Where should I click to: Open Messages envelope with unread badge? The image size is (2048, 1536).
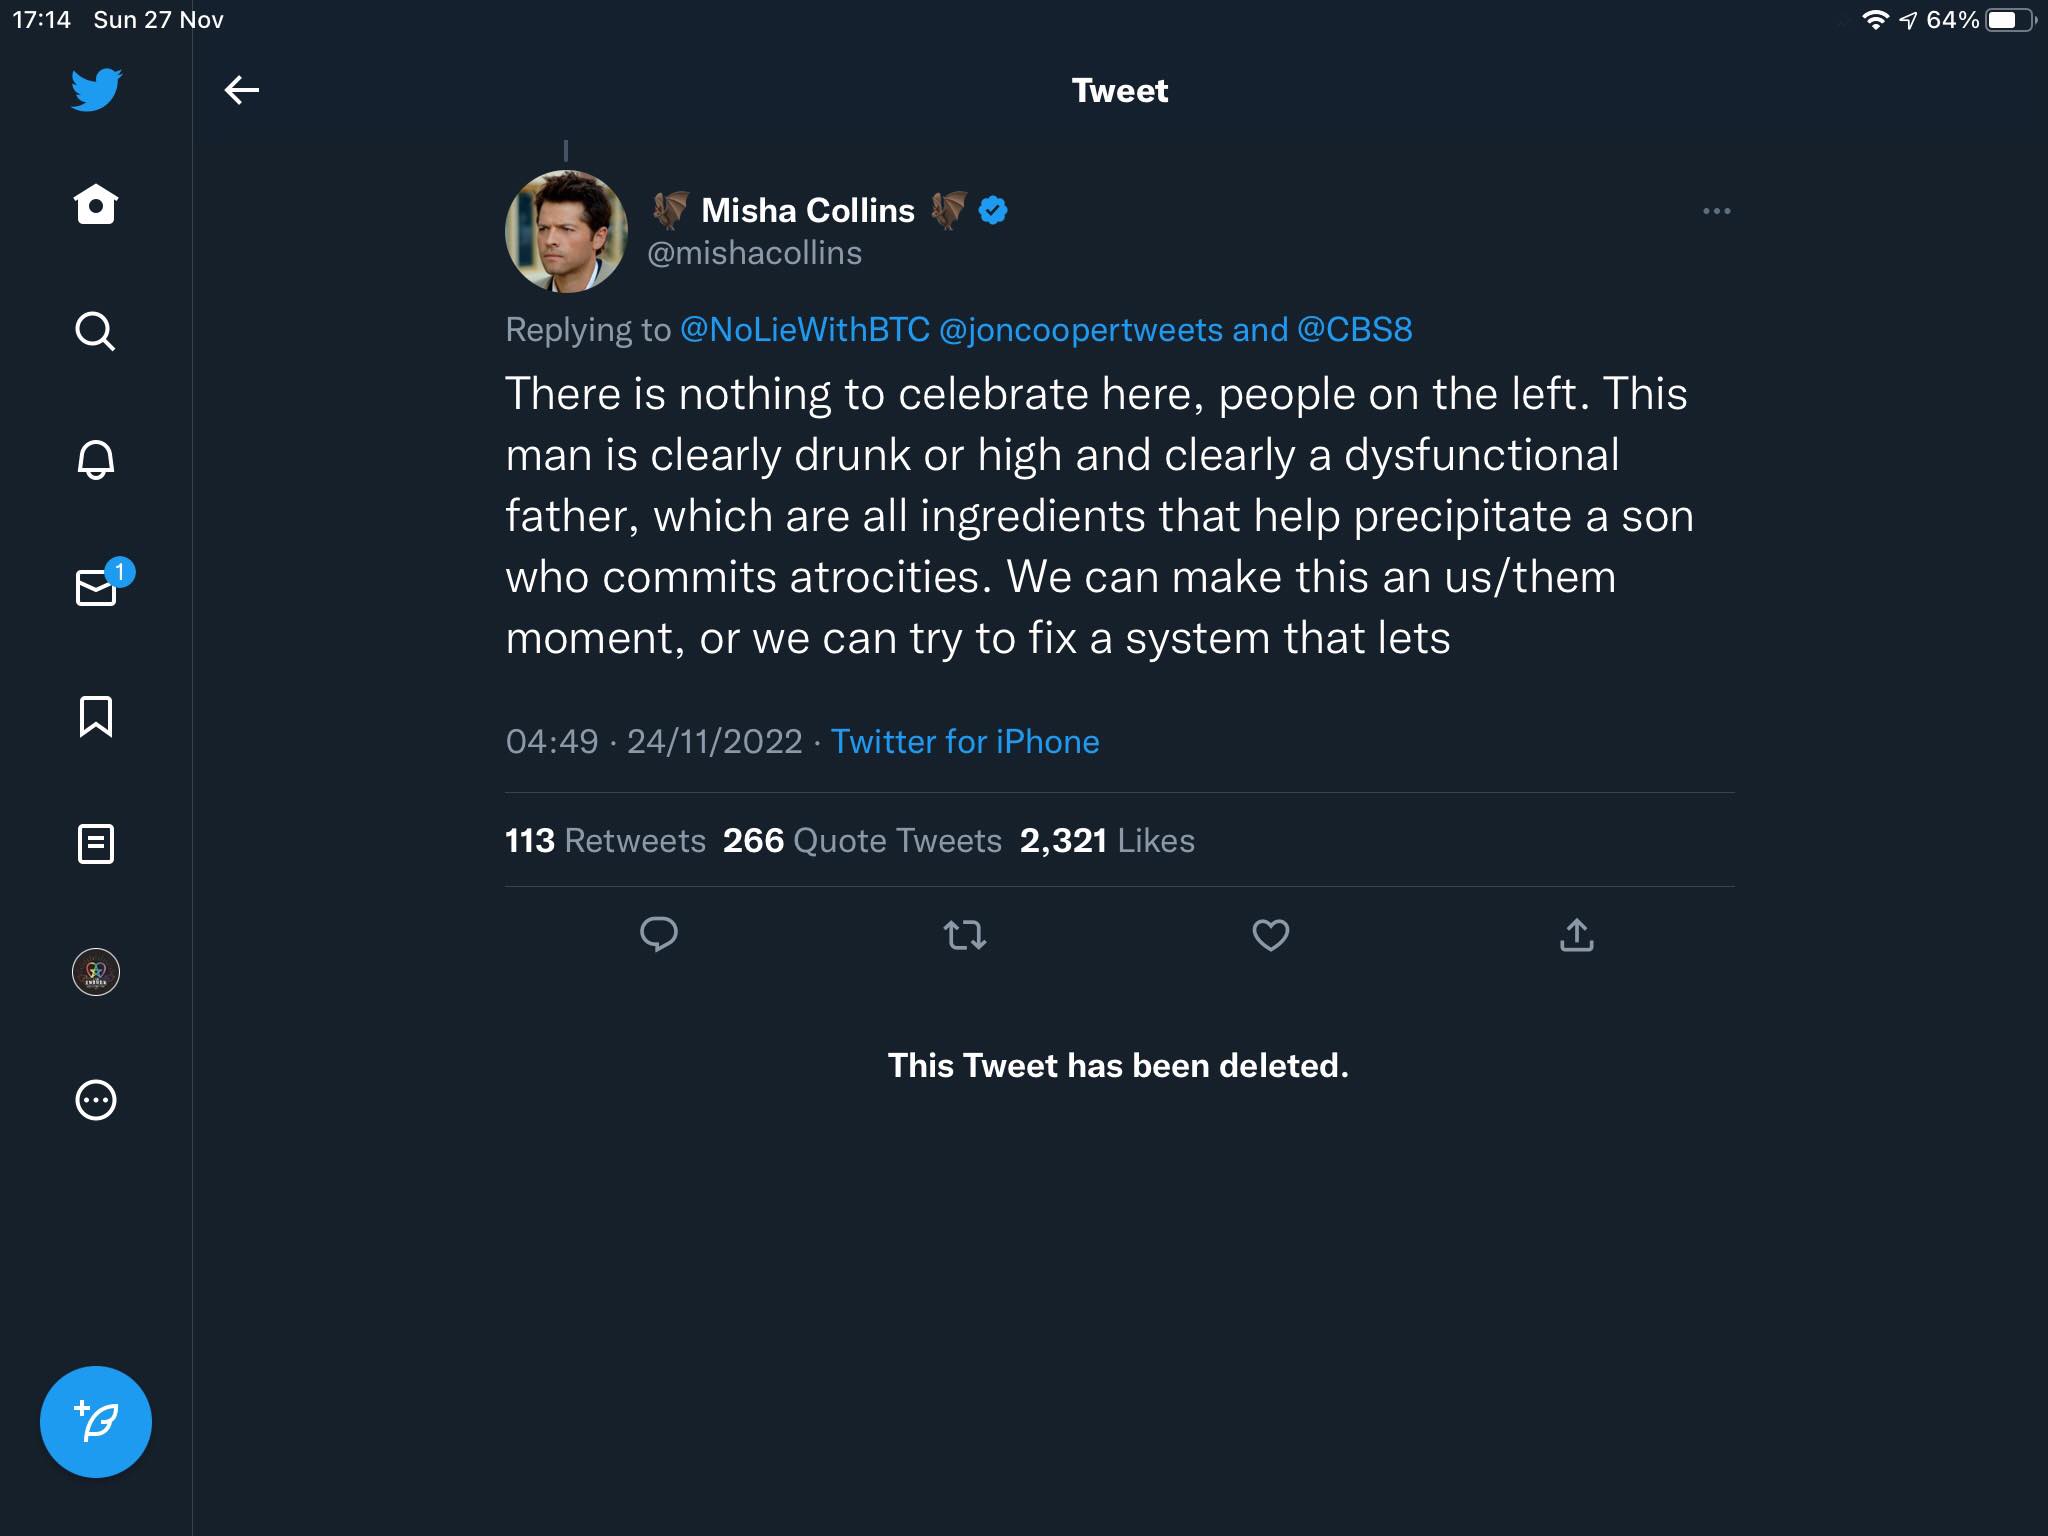click(100, 585)
